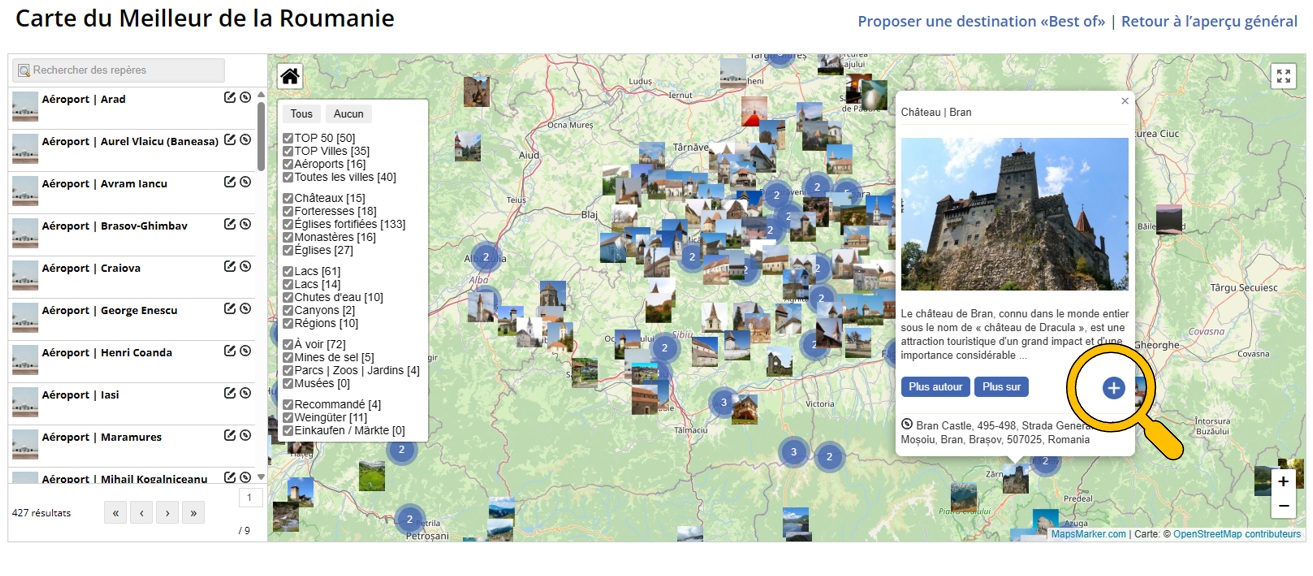Image resolution: width=1313 pixels, height=576 pixels.
Task: Click the home icon on the map
Action: point(290,77)
